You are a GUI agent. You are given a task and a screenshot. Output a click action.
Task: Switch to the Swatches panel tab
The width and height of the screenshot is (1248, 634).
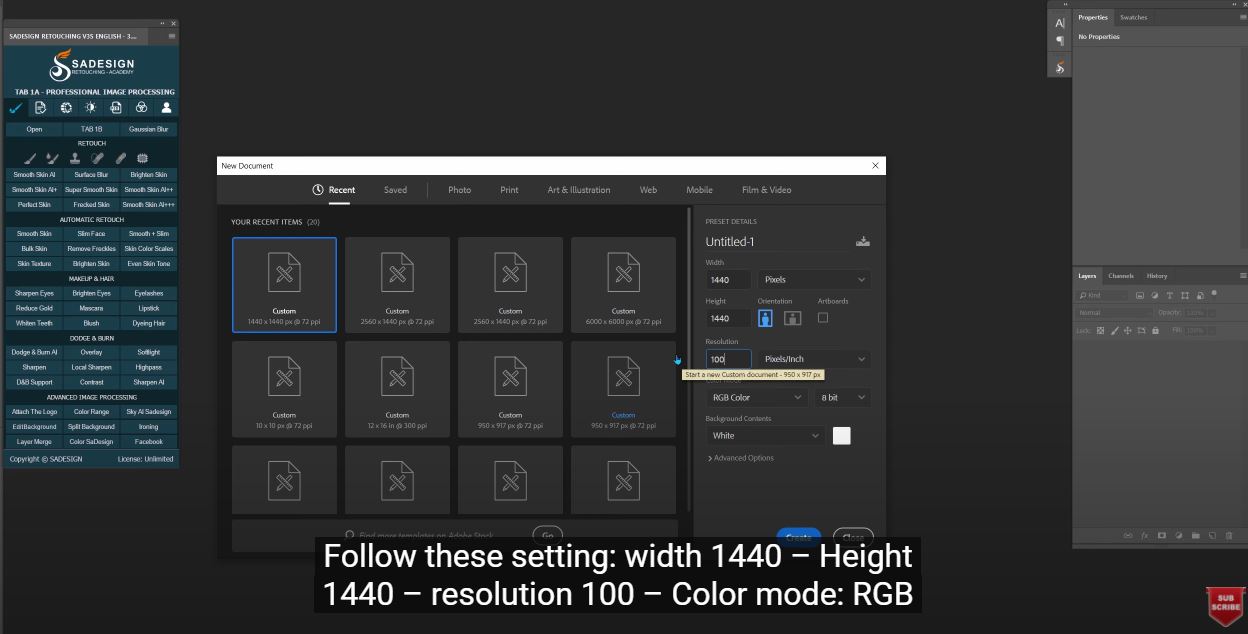pyautogui.click(x=1133, y=17)
